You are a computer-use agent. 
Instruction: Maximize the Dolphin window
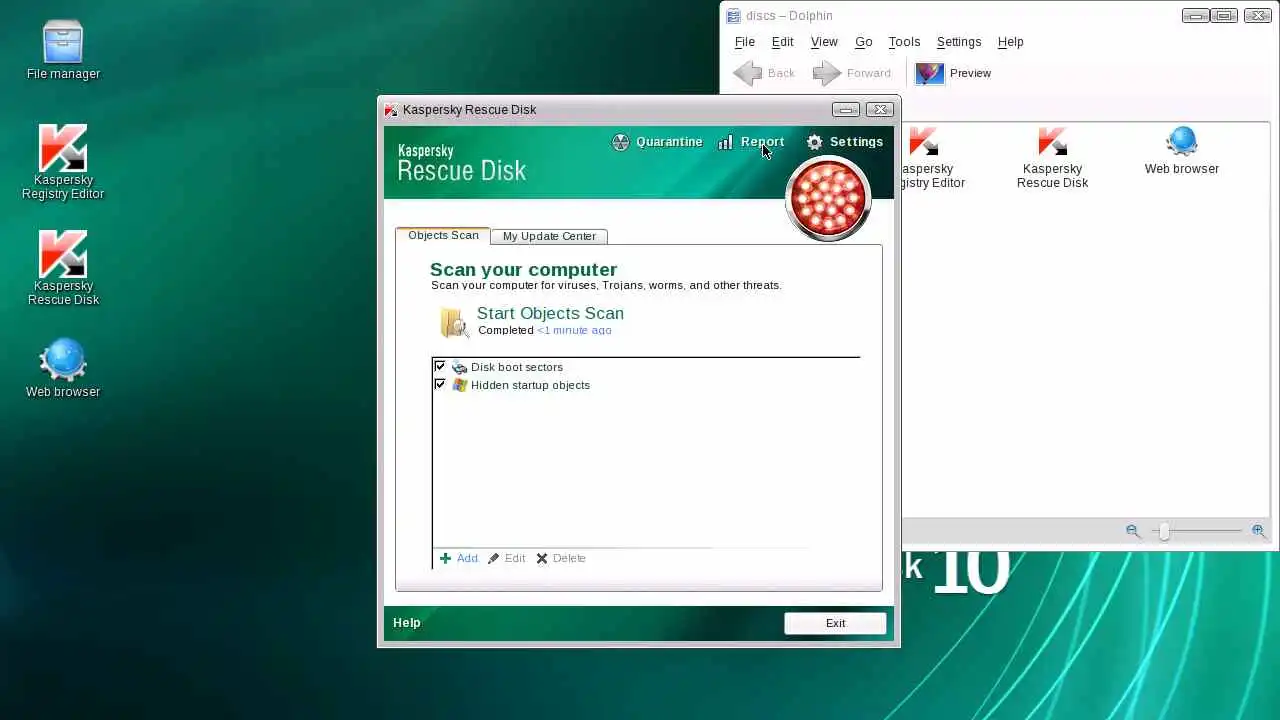(x=1224, y=16)
